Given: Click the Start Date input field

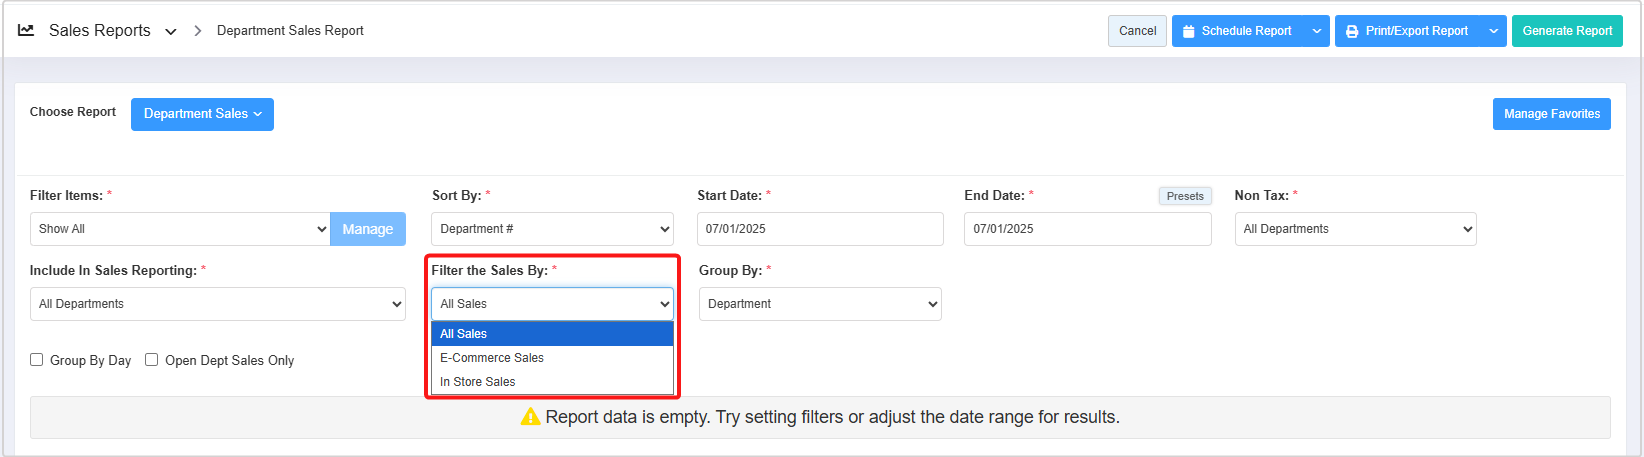Looking at the screenshot, I should click(x=820, y=229).
